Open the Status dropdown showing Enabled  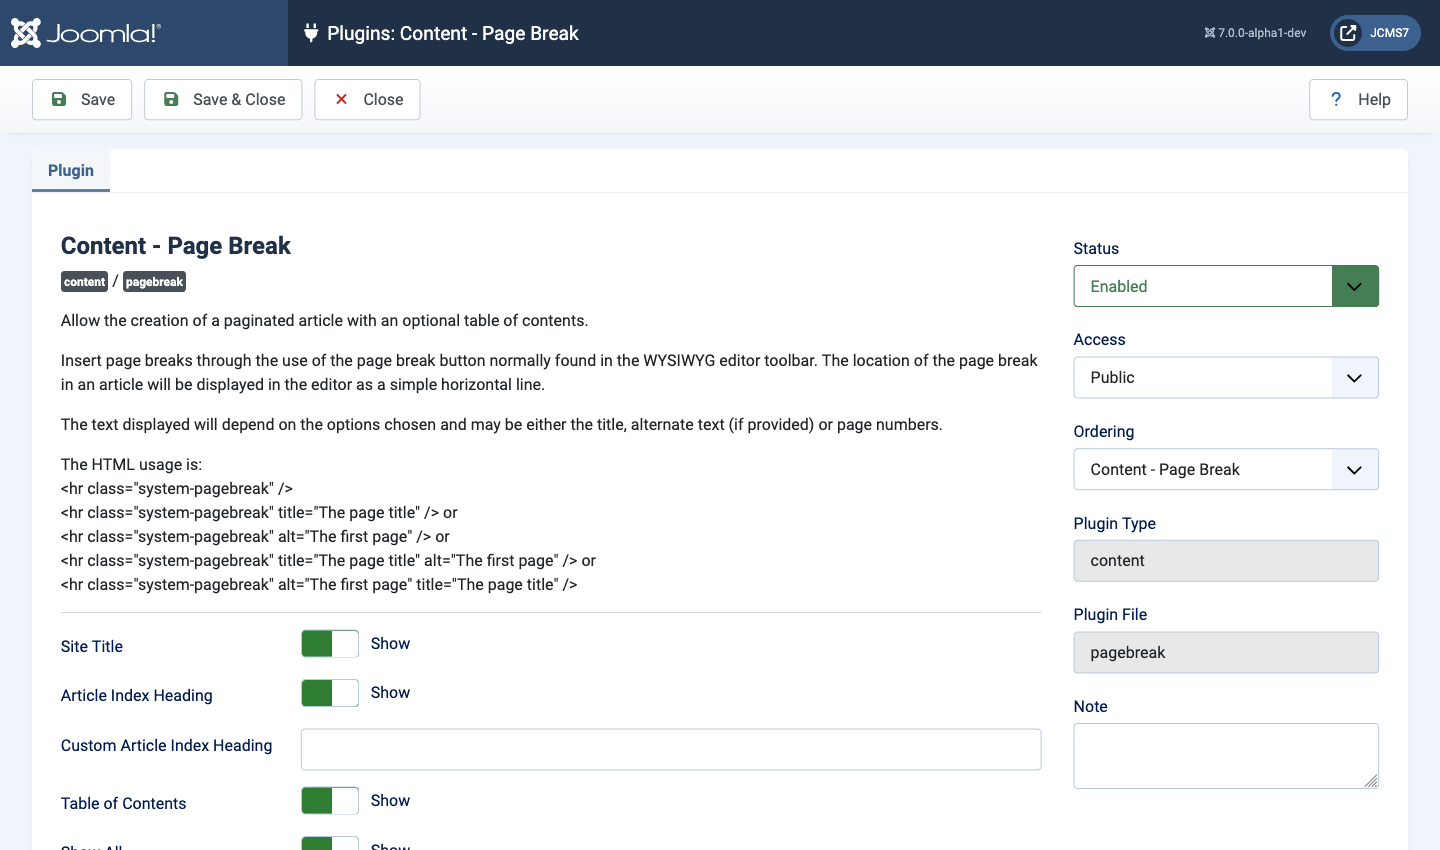pyautogui.click(x=1226, y=286)
